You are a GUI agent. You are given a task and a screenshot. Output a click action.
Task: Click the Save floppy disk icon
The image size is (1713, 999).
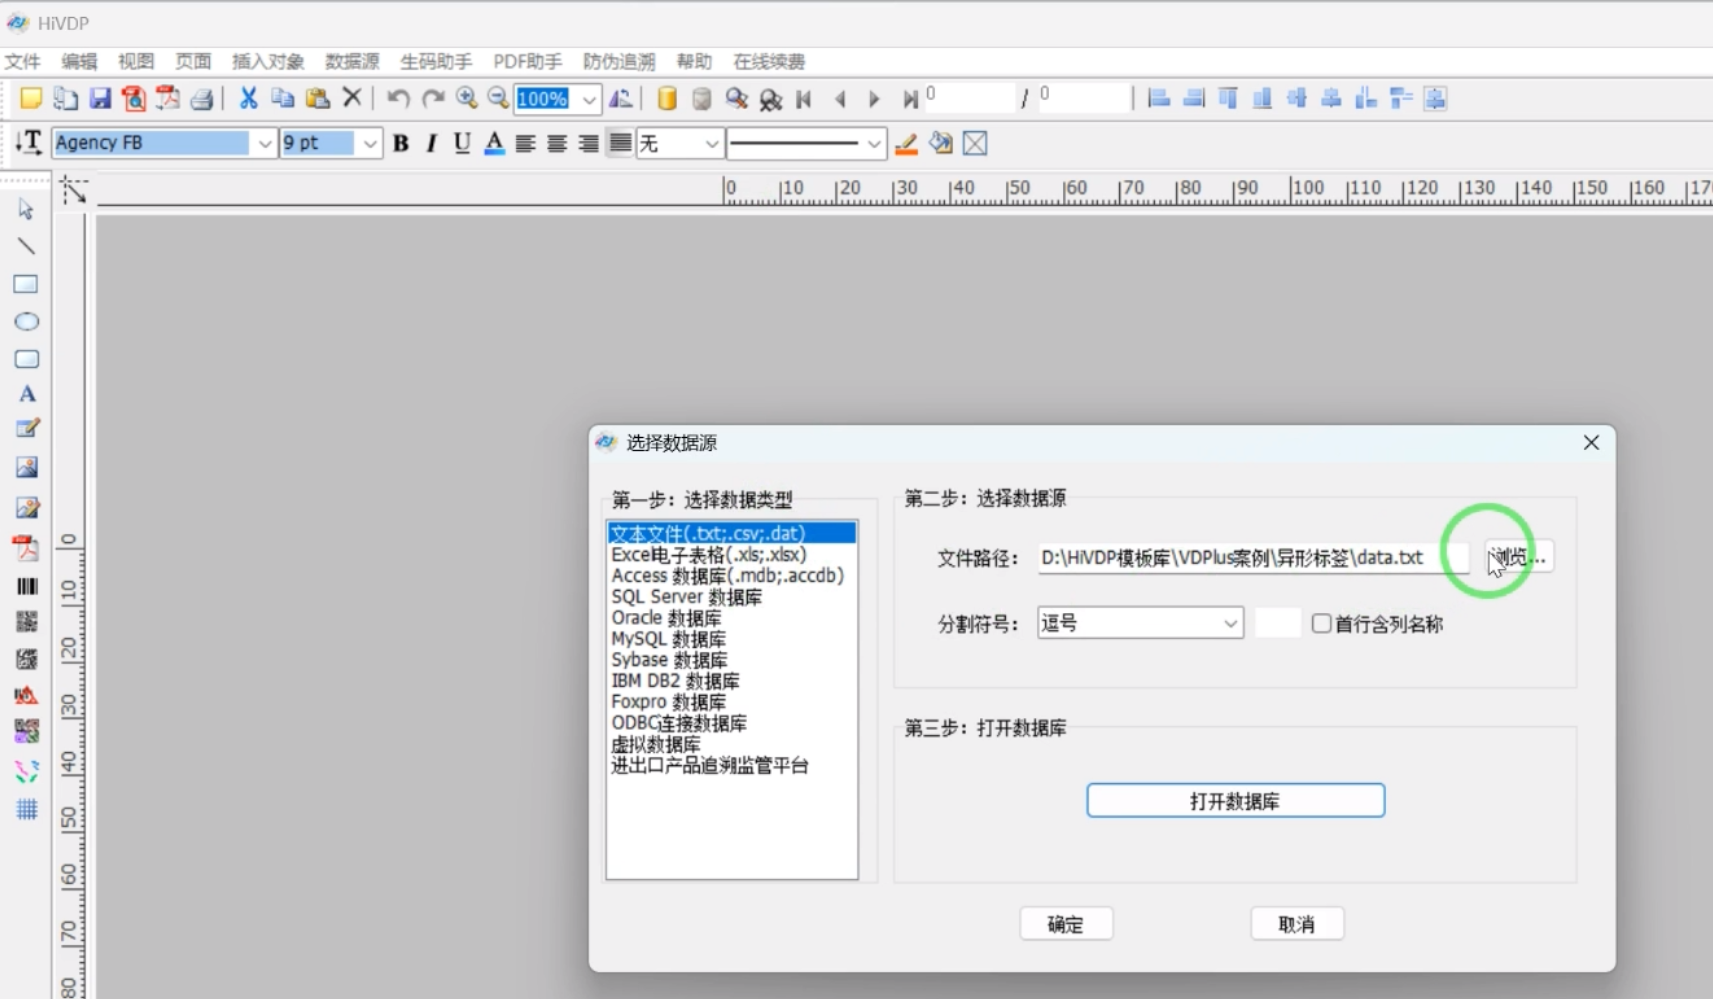click(x=100, y=98)
